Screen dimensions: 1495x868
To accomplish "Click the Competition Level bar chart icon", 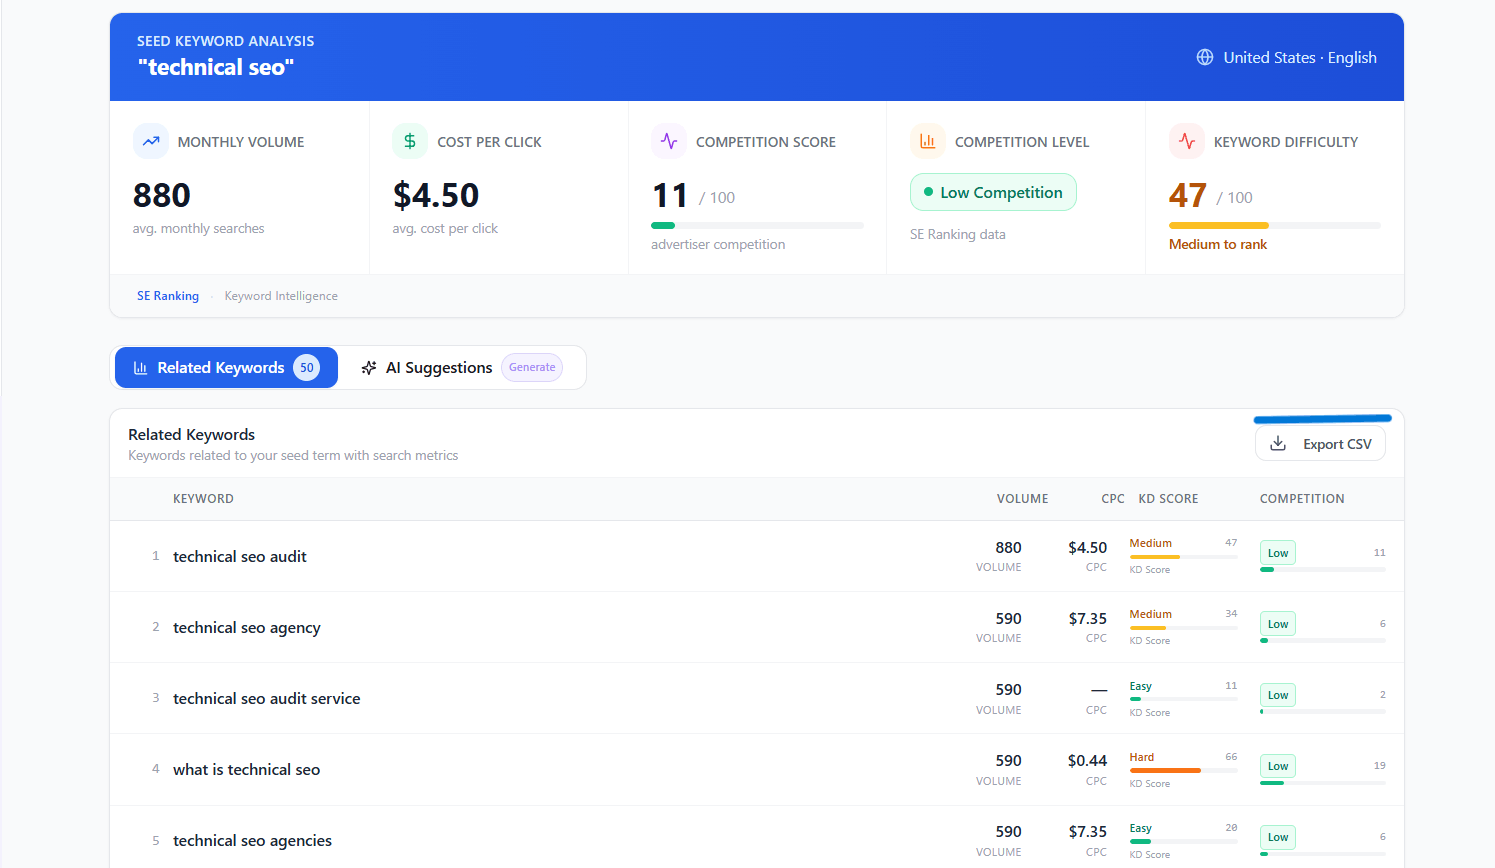I will [927, 141].
